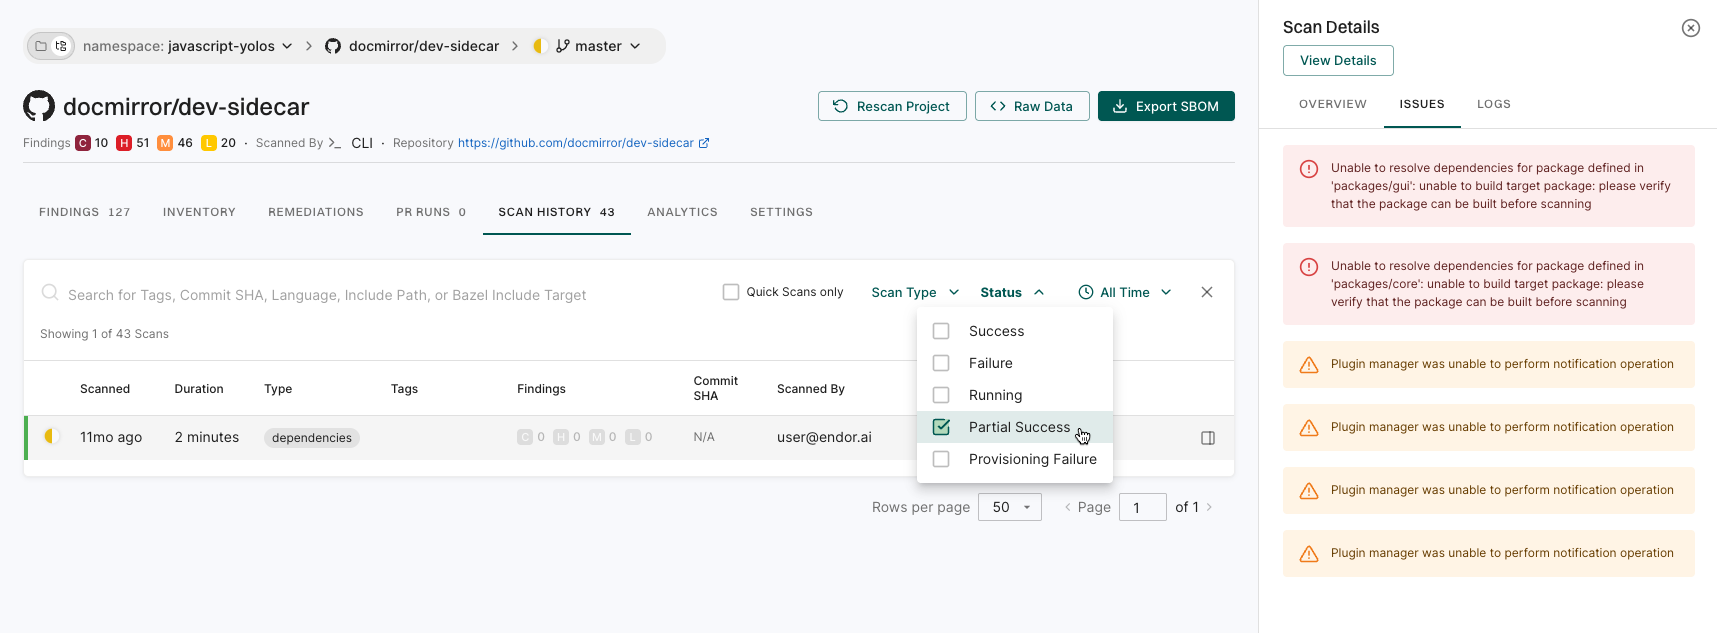This screenshot has height=633, width=1717.
Task: Click the Raw Data button
Action: (1032, 106)
